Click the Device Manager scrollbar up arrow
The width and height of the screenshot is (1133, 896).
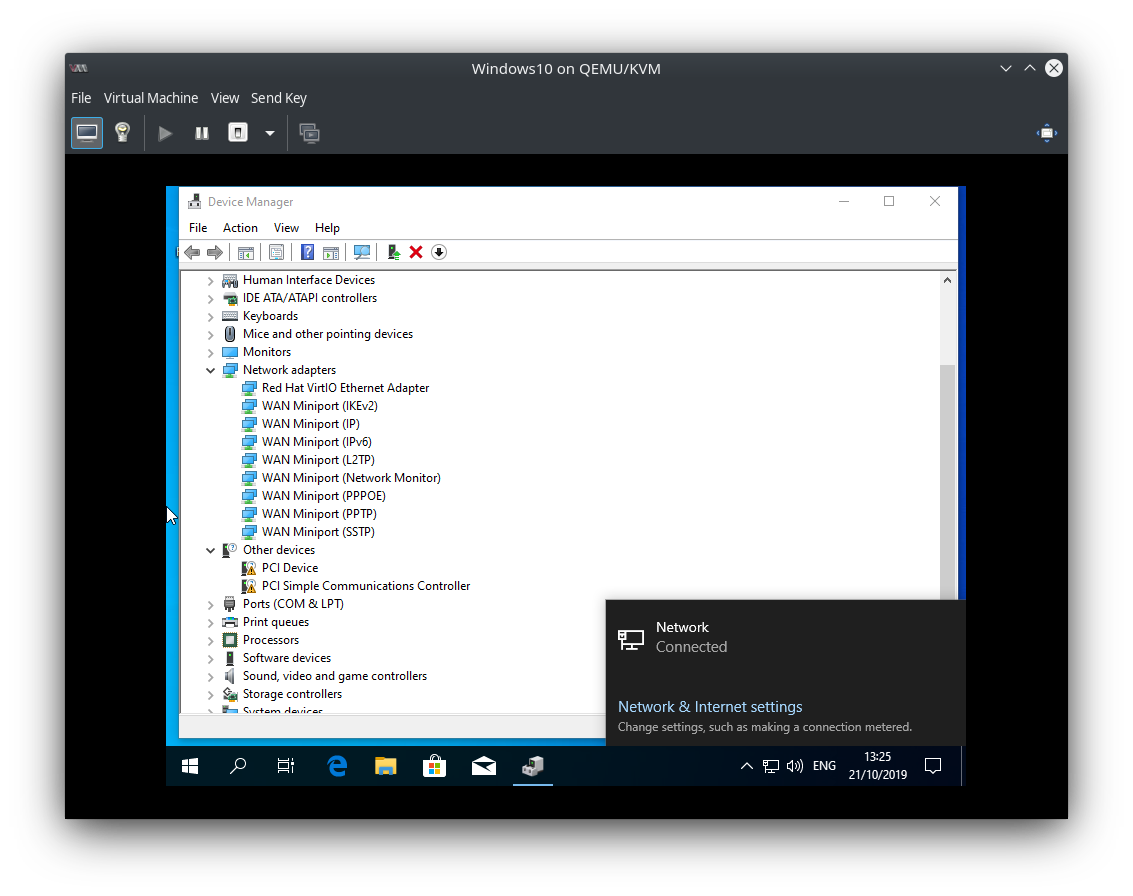947,280
